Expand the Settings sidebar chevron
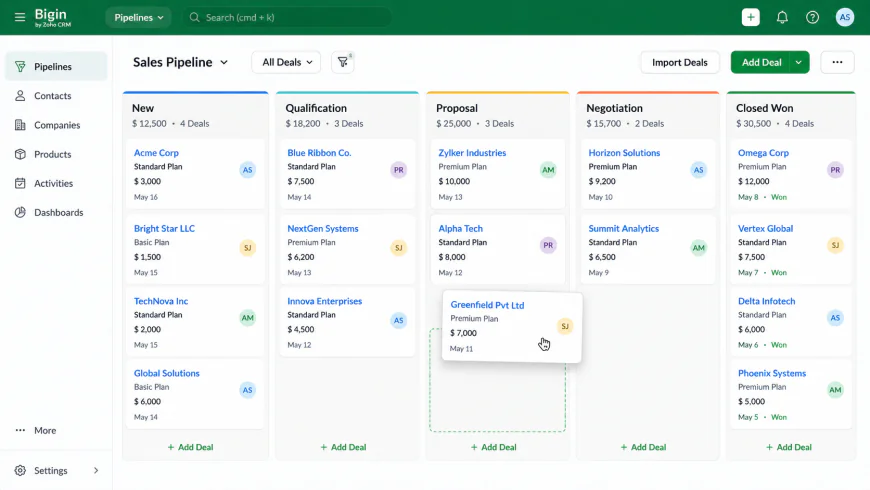 coord(96,471)
